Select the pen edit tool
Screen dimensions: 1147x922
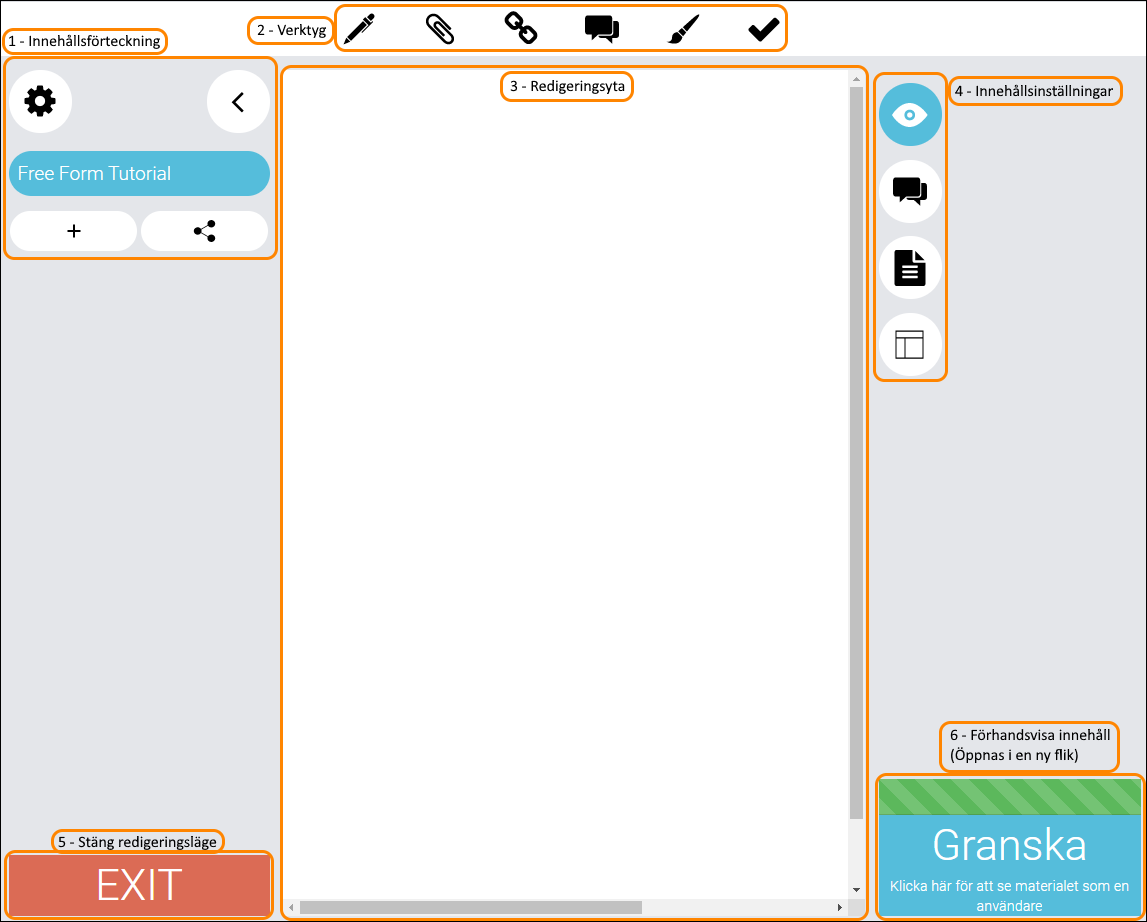tap(358, 29)
